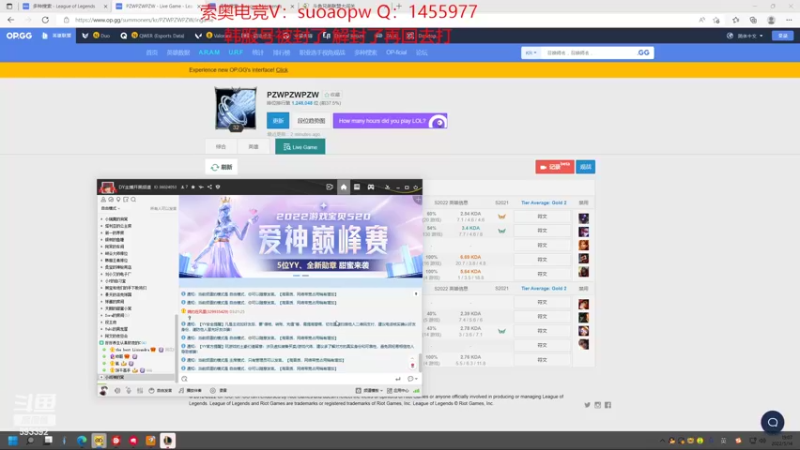
Task: Click the YY channel tree vertical scrollbar
Action: click(177, 347)
